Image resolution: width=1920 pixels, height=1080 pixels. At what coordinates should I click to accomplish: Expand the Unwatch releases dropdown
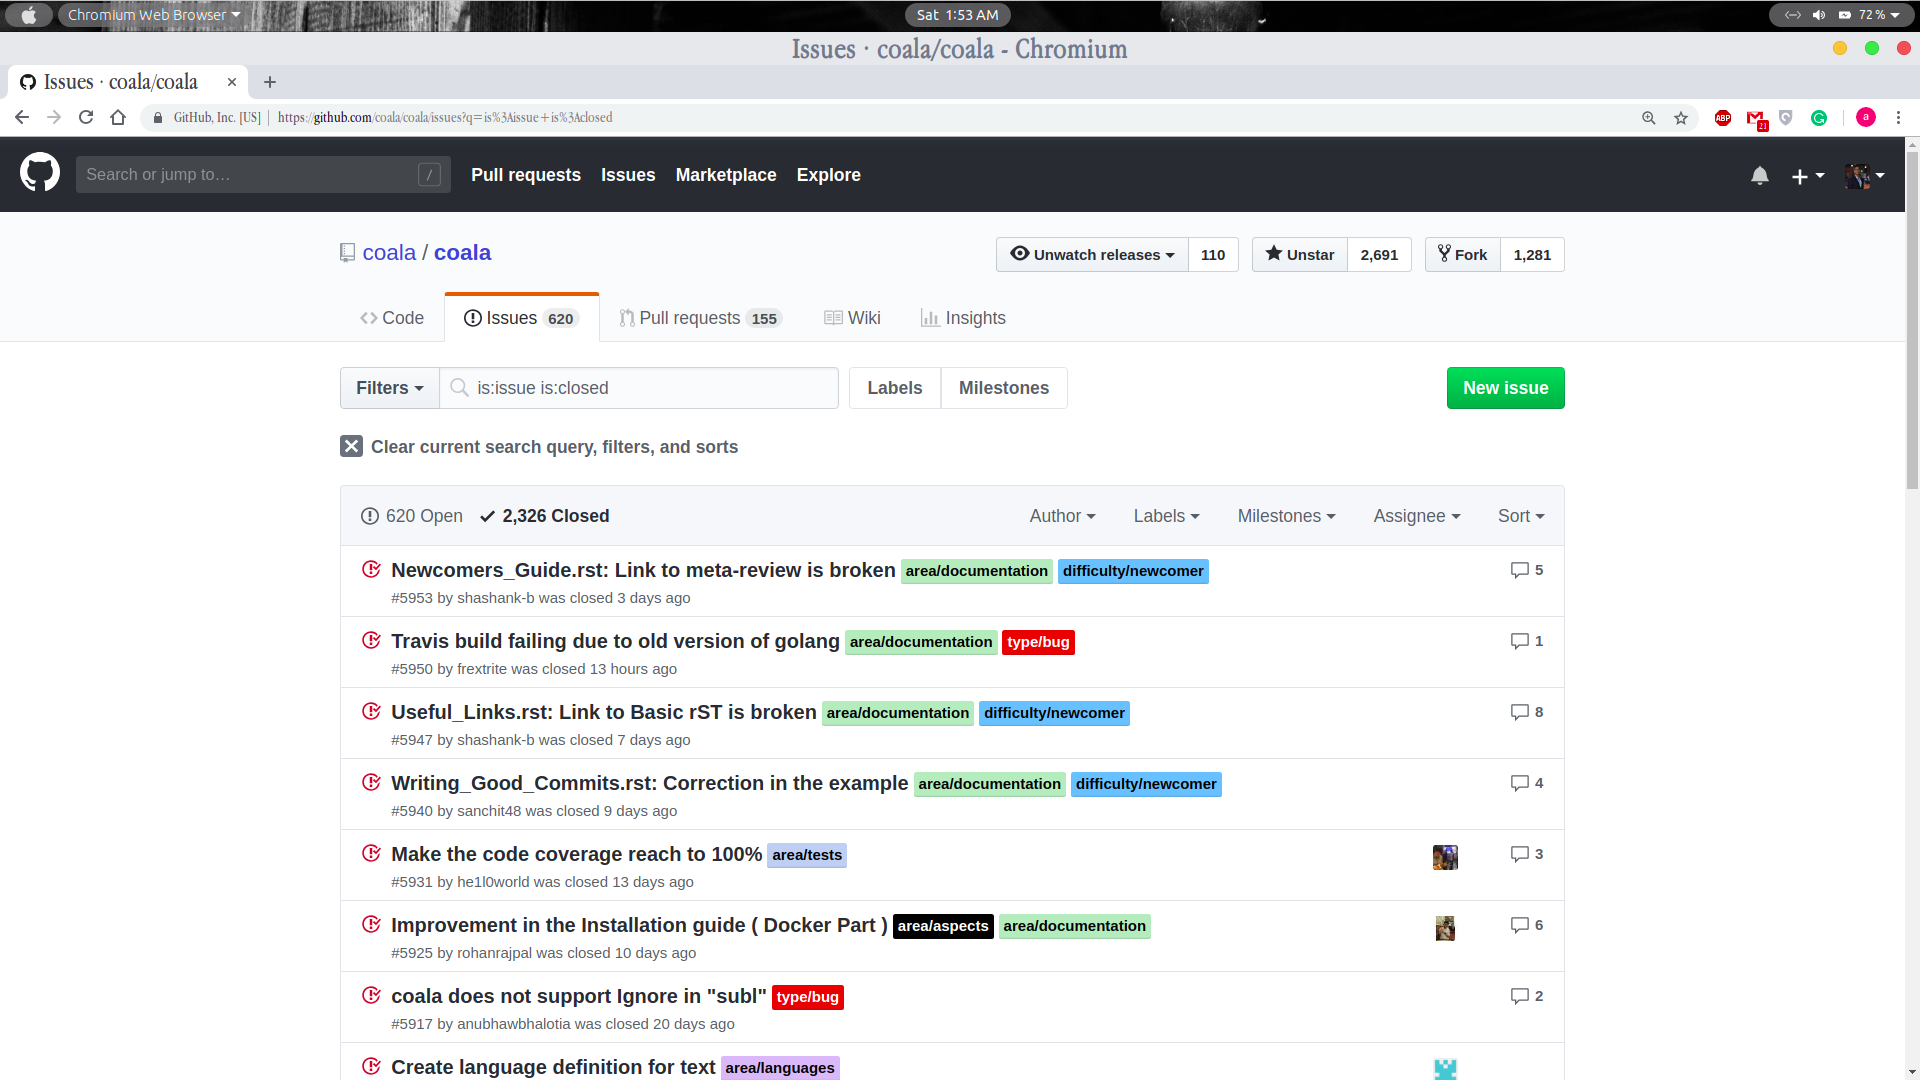click(x=1091, y=254)
